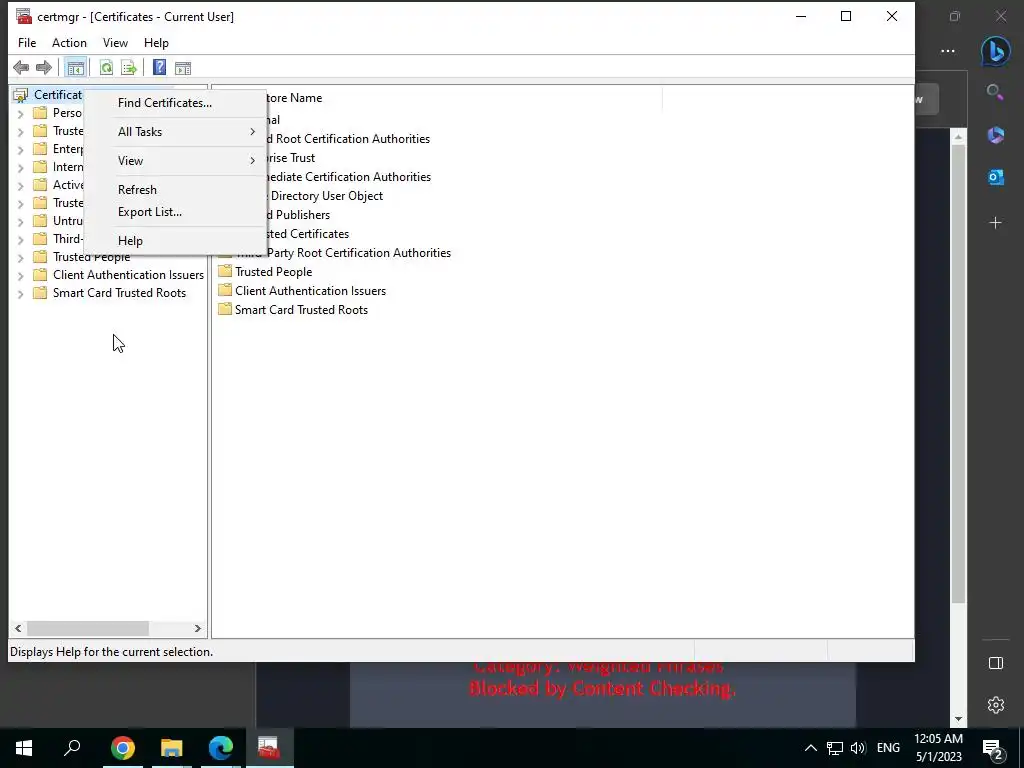Expand the Enterprise Trust tree node

pyautogui.click(x=20, y=150)
